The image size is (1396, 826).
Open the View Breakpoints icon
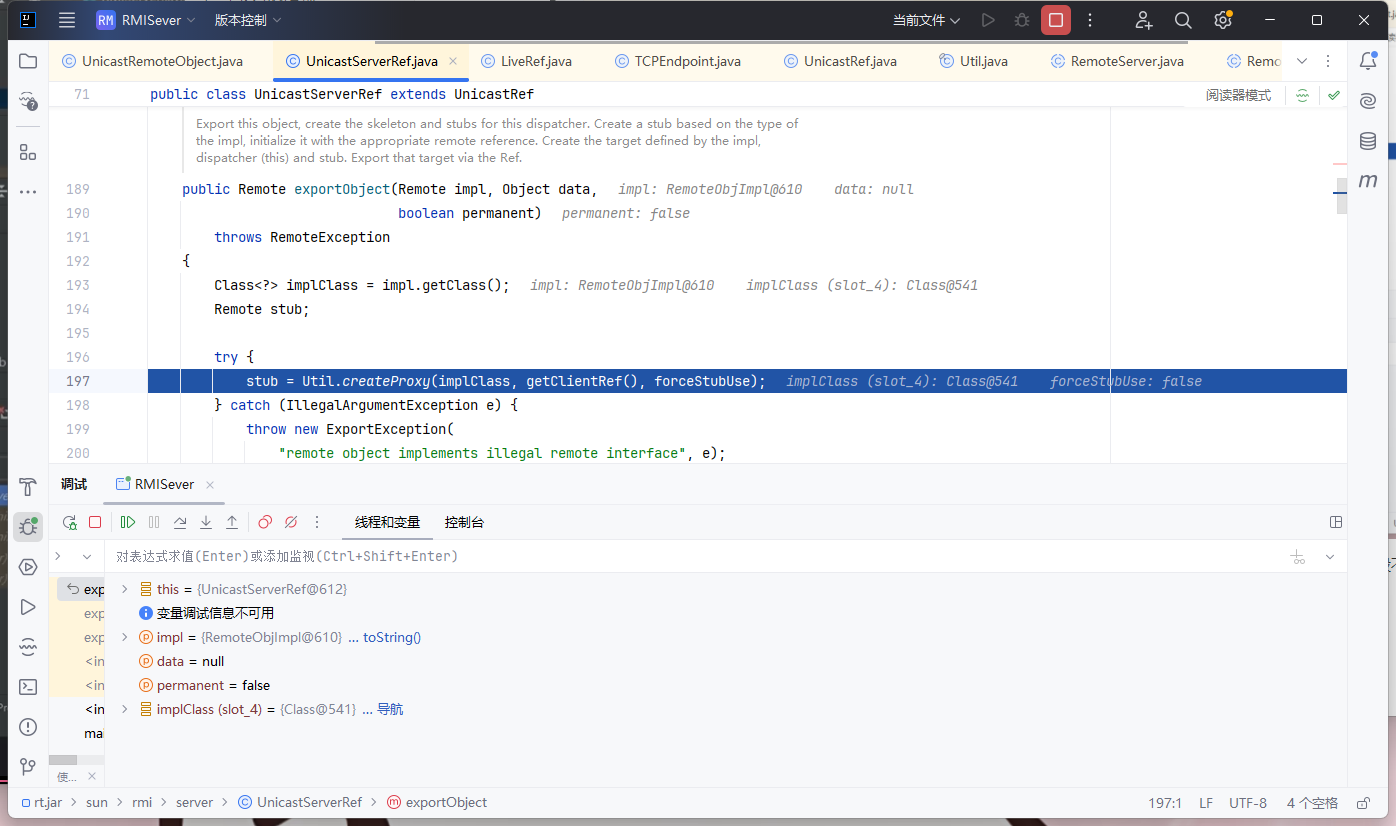[265, 522]
